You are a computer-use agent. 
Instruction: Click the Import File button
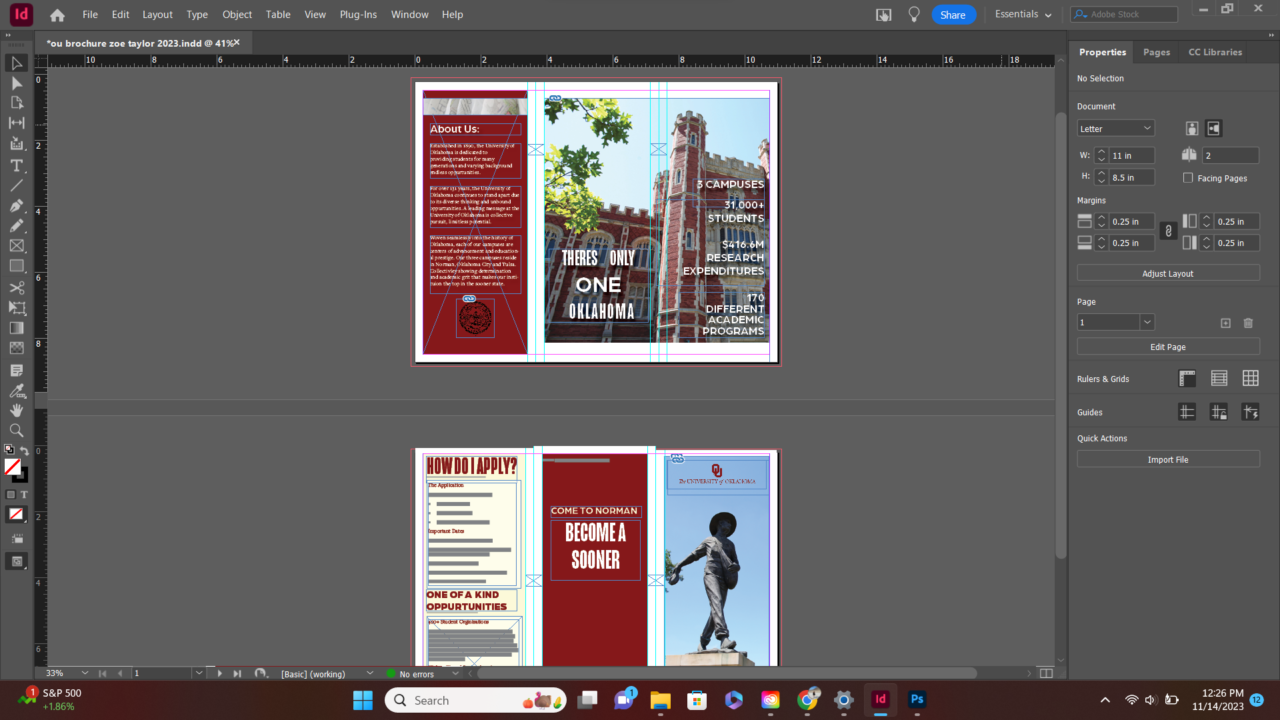[1168, 459]
